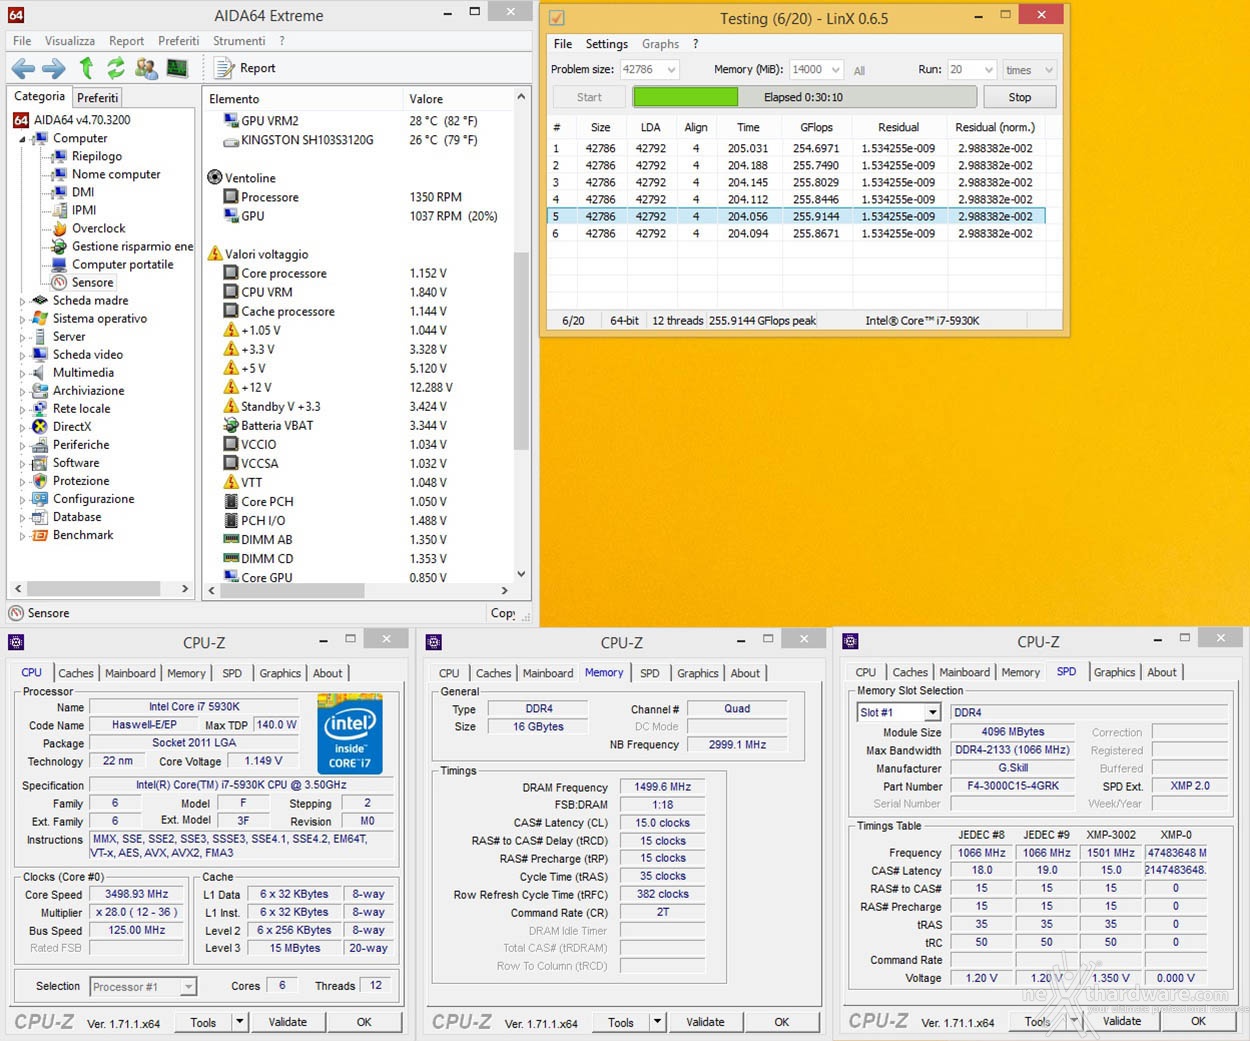This screenshot has height=1041, width=1250.
Task: Select Computer portatile tree item
Action: [122, 264]
